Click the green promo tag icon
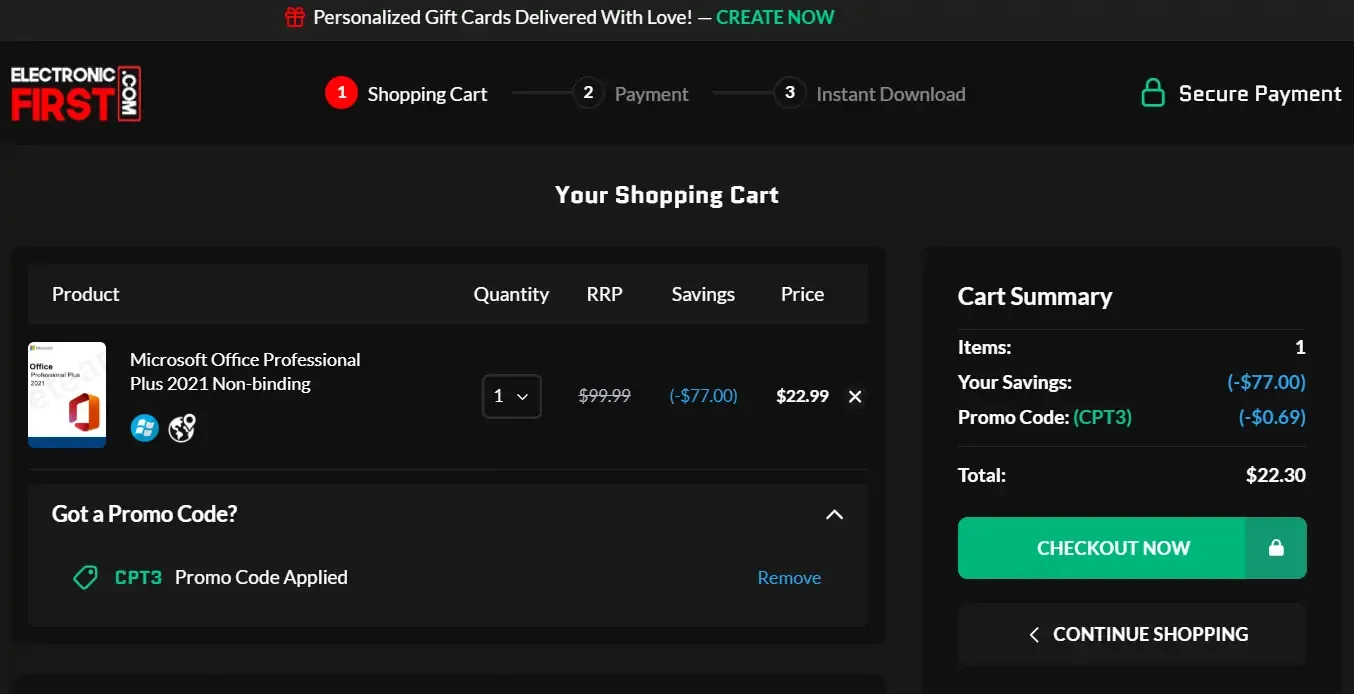This screenshot has width=1354, height=694. pos(86,577)
